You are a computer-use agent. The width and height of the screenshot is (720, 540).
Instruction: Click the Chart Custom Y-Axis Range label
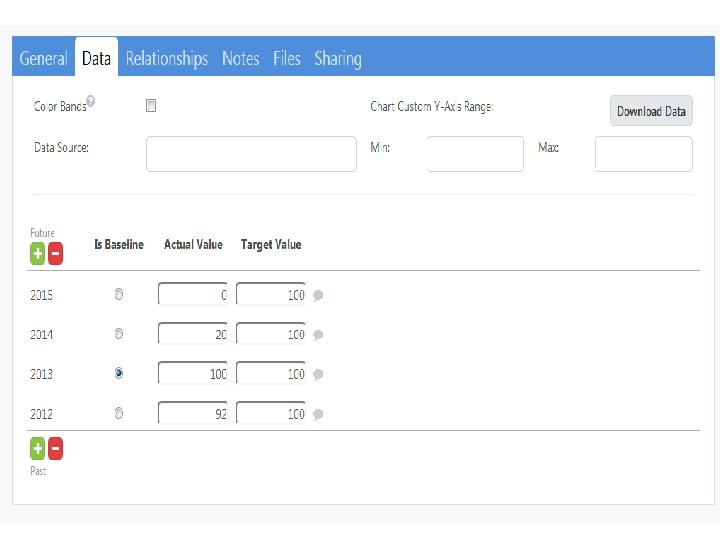pyautogui.click(x=432, y=107)
